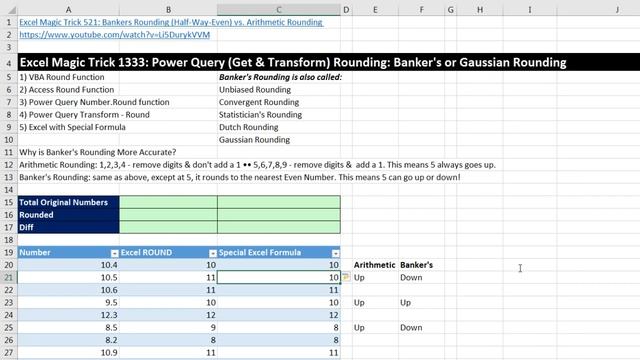The height and width of the screenshot is (360, 640).
Task: Open Special Excel Formula filter dropdown
Action: coord(336,253)
